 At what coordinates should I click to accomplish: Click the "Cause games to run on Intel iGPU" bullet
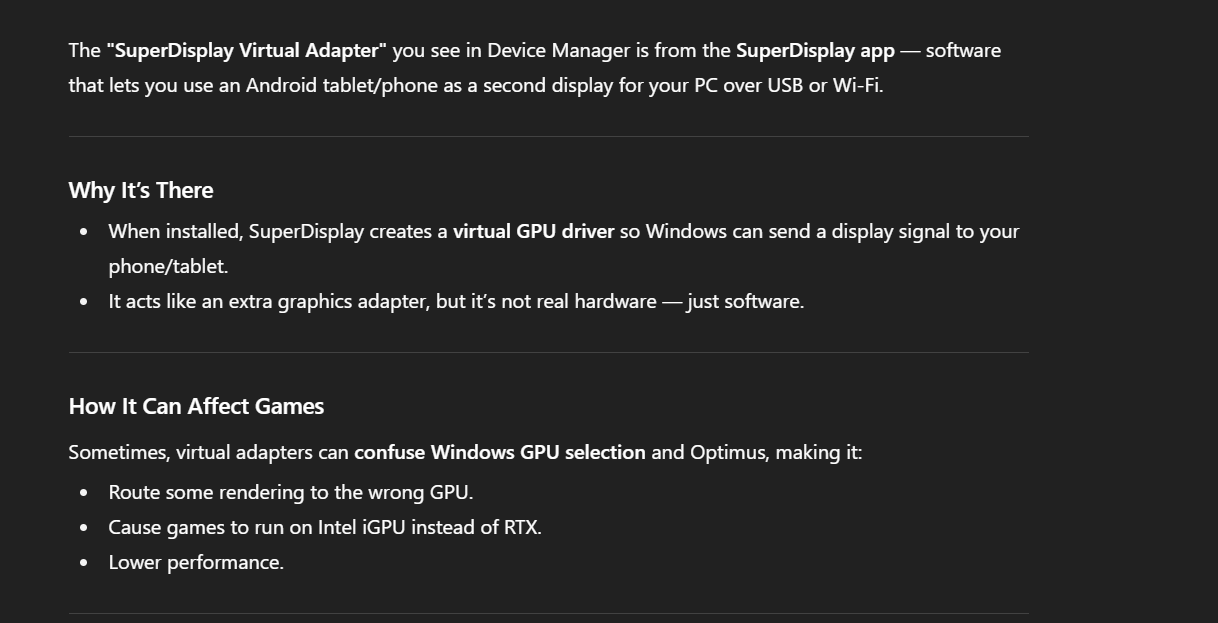325,527
